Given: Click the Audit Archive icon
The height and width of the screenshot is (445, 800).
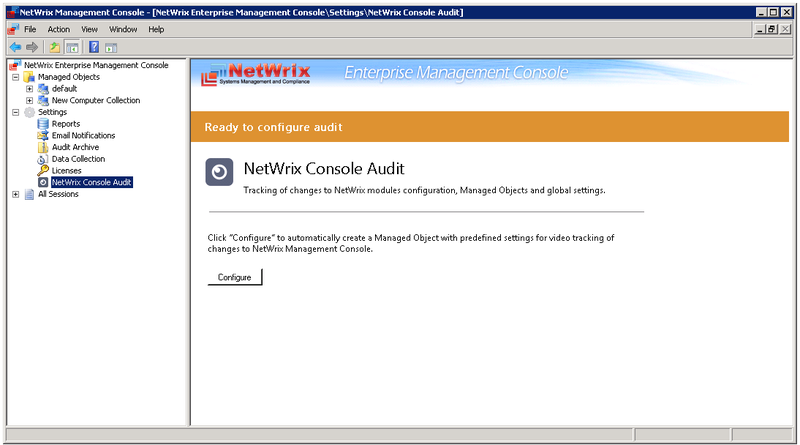Looking at the screenshot, I should [43, 147].
